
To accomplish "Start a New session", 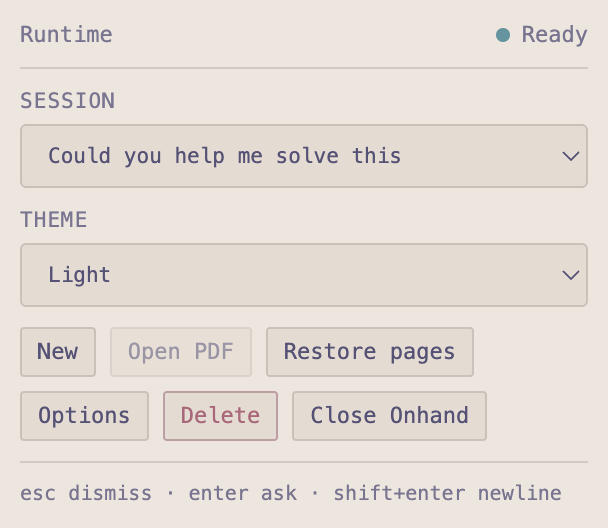I will click(58, 352).
